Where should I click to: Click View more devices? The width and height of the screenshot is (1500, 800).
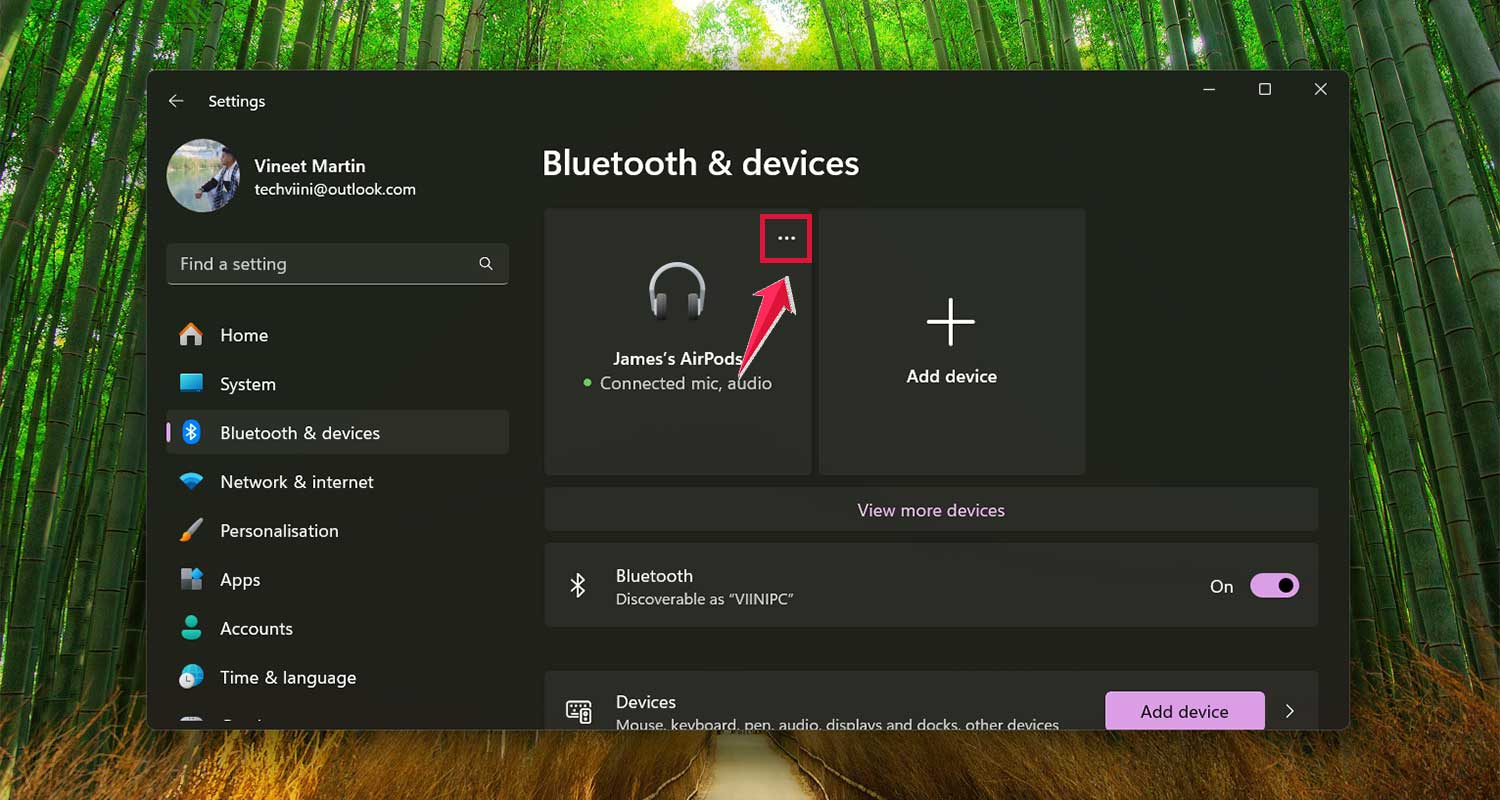tap(930, 510)
